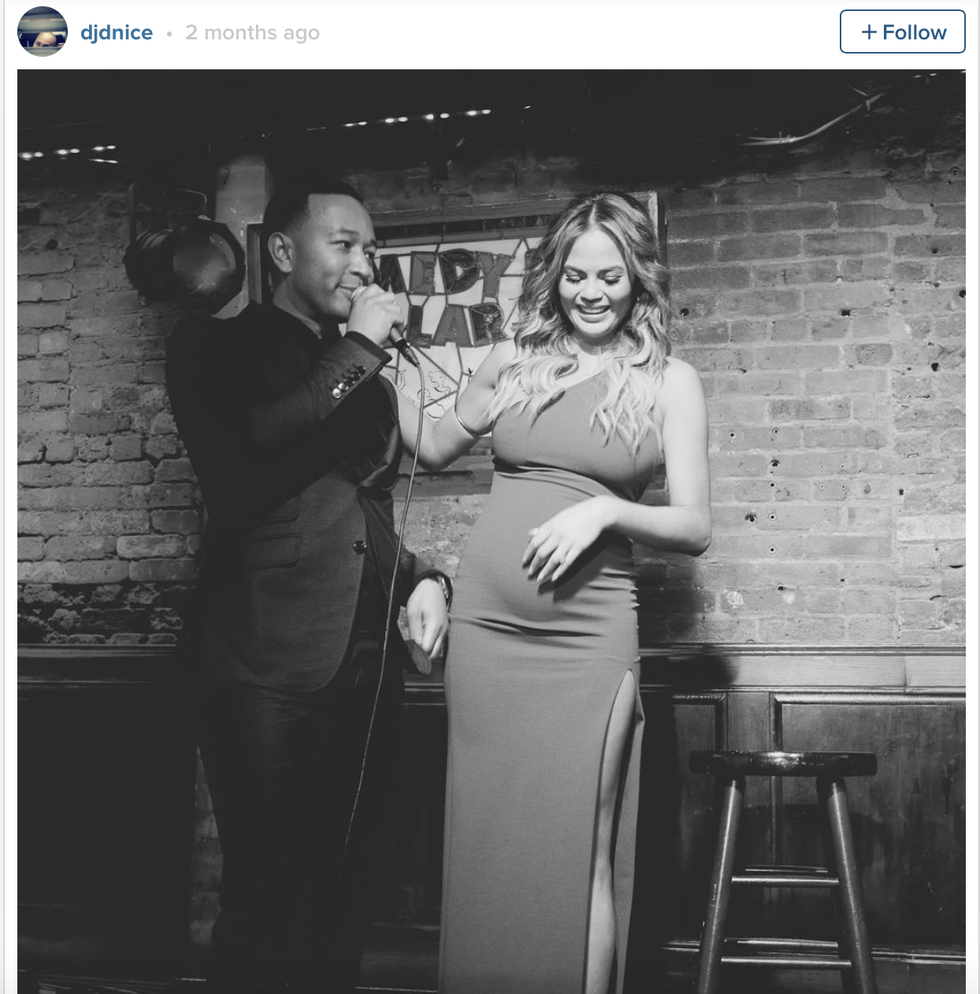Viewport: 980px width, 994px height.
Task: Click the brick wall right of the woman
Action: (820, 400)
